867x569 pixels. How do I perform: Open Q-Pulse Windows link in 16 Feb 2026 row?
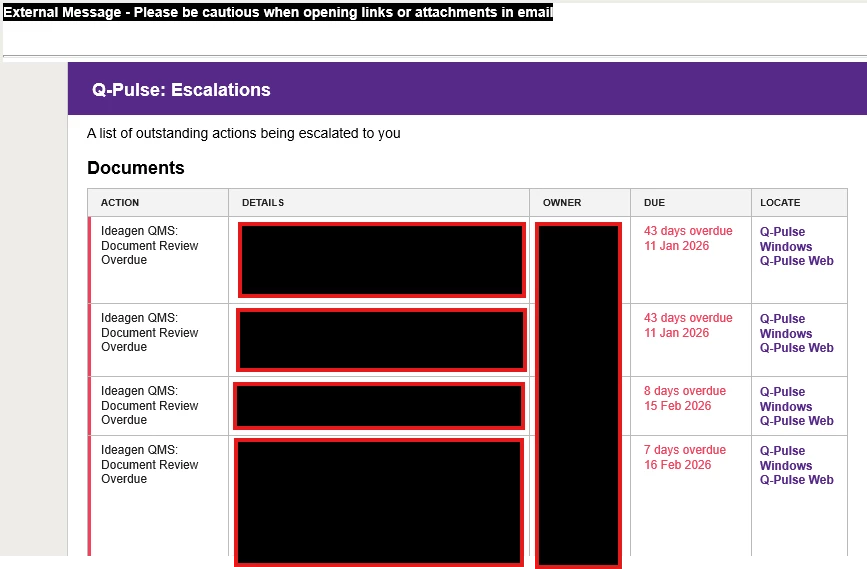(x=785, y=458)
